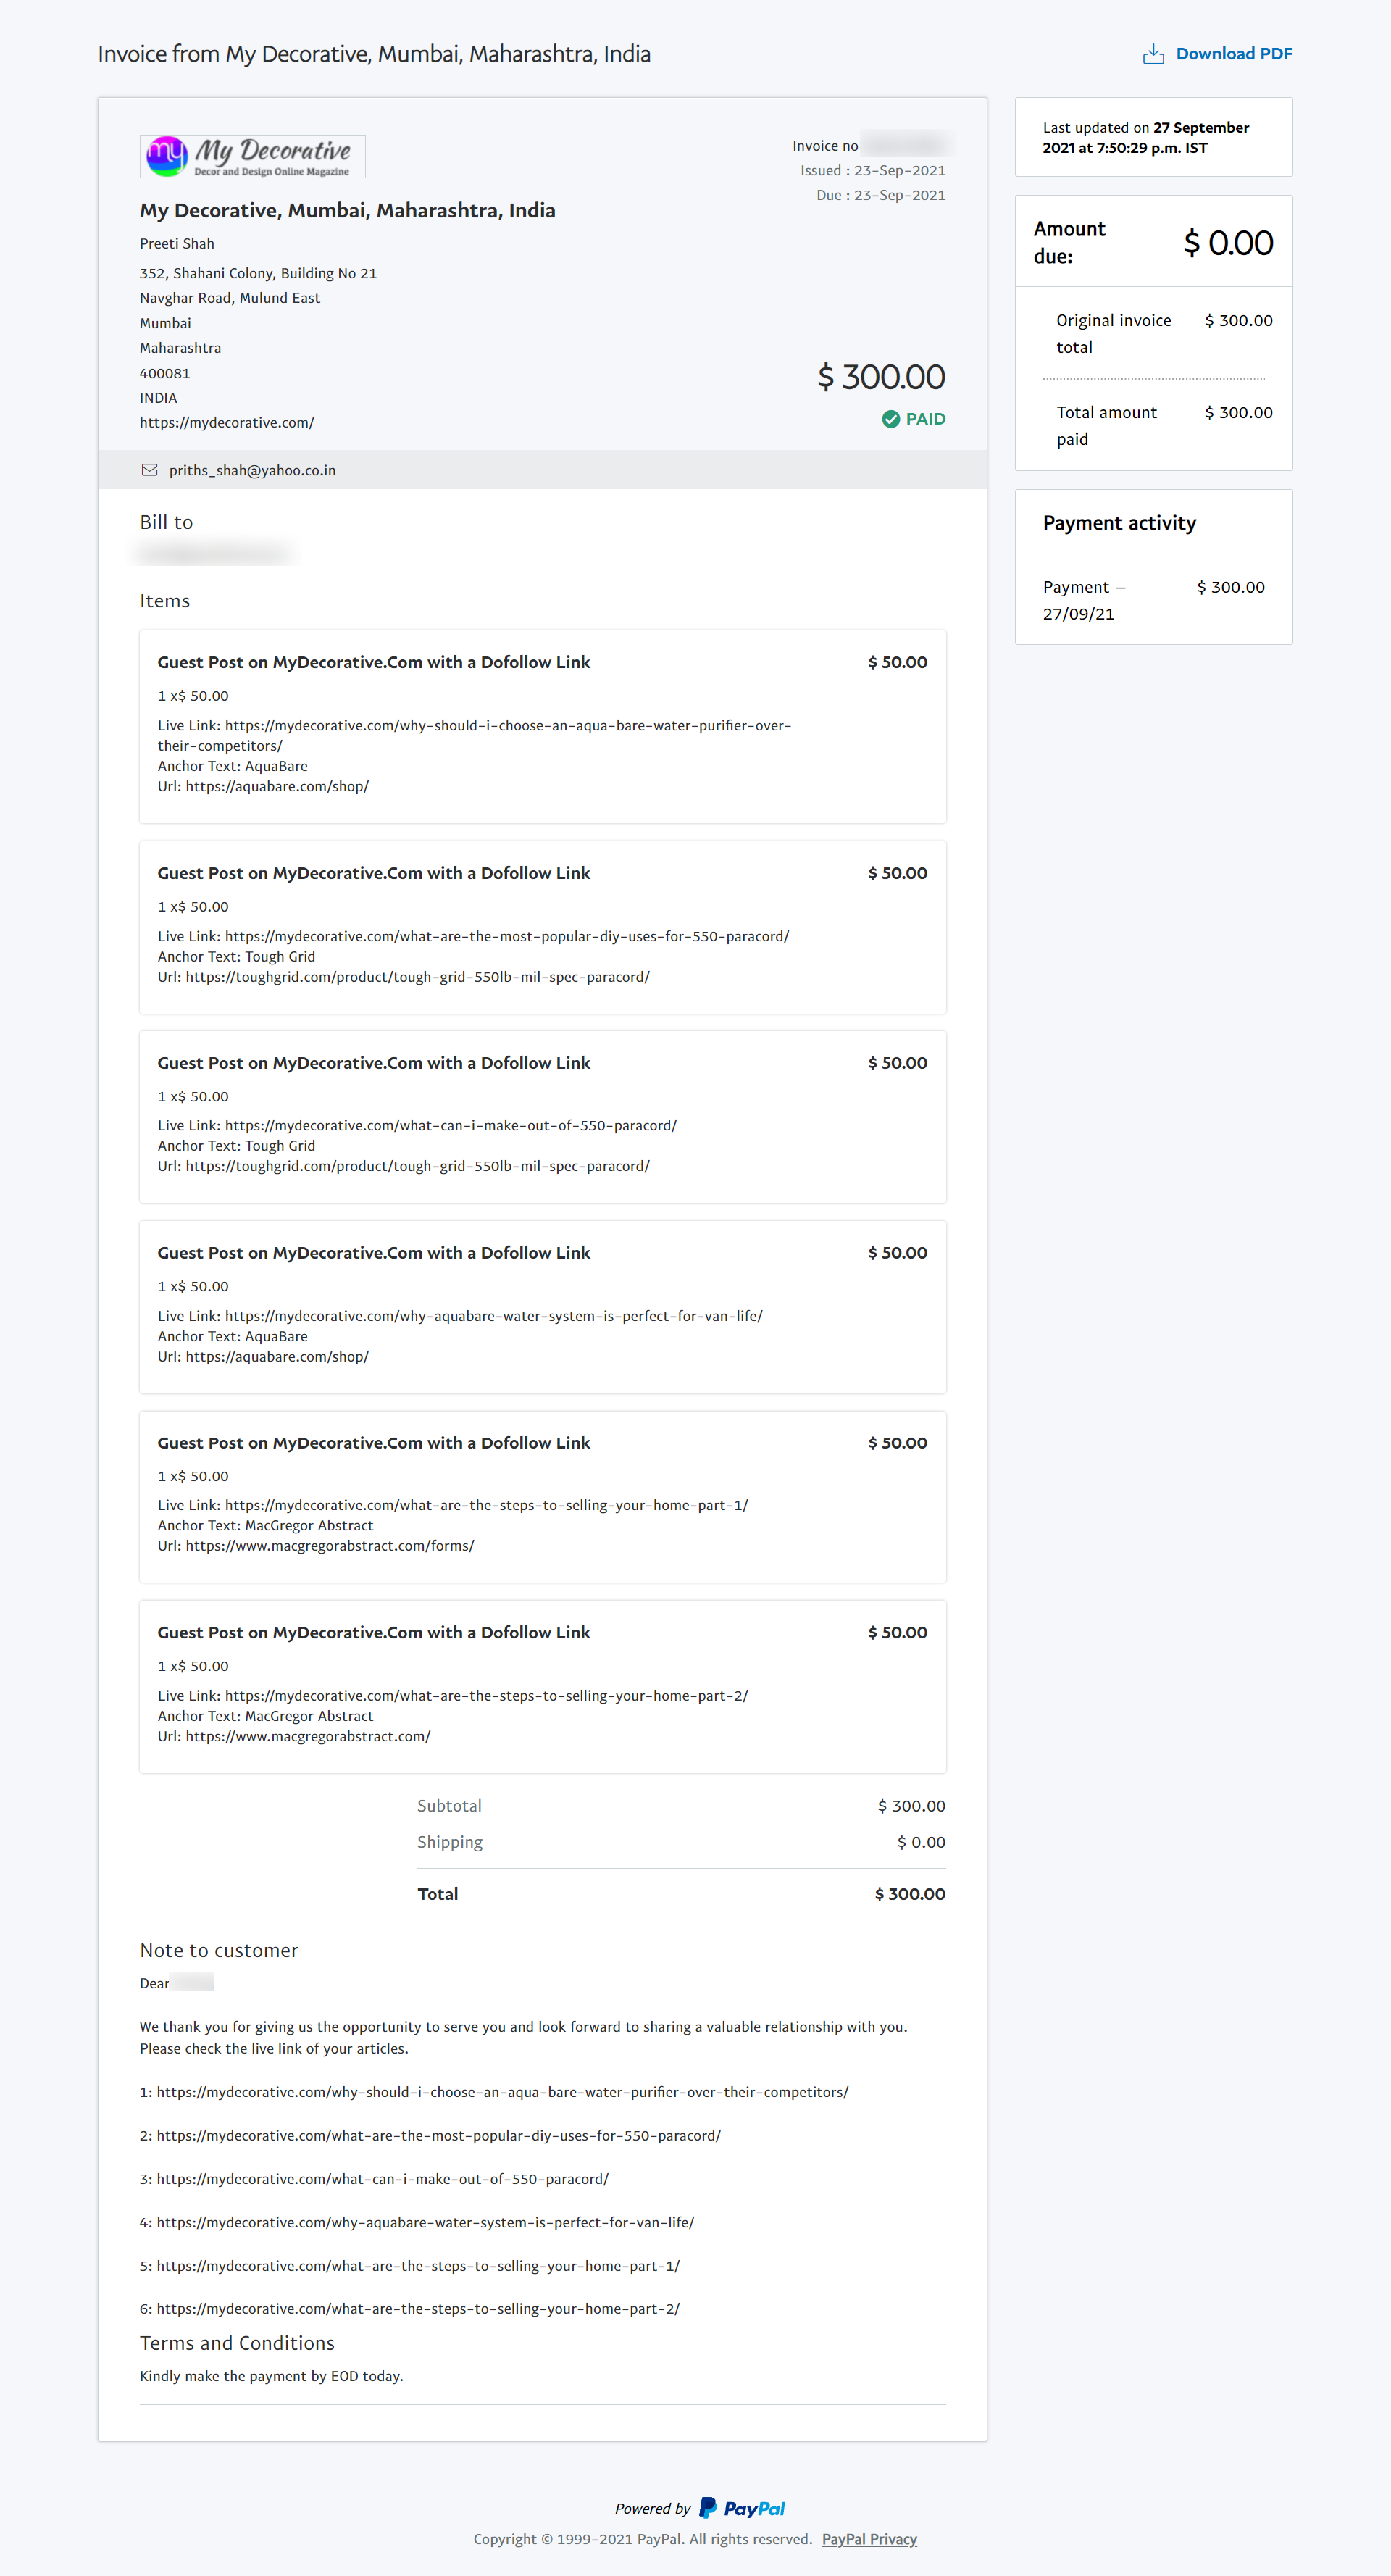Click the Total $ 300.00 row
Viewport: 1391px width, 2576px height.
coord(680,1894)
